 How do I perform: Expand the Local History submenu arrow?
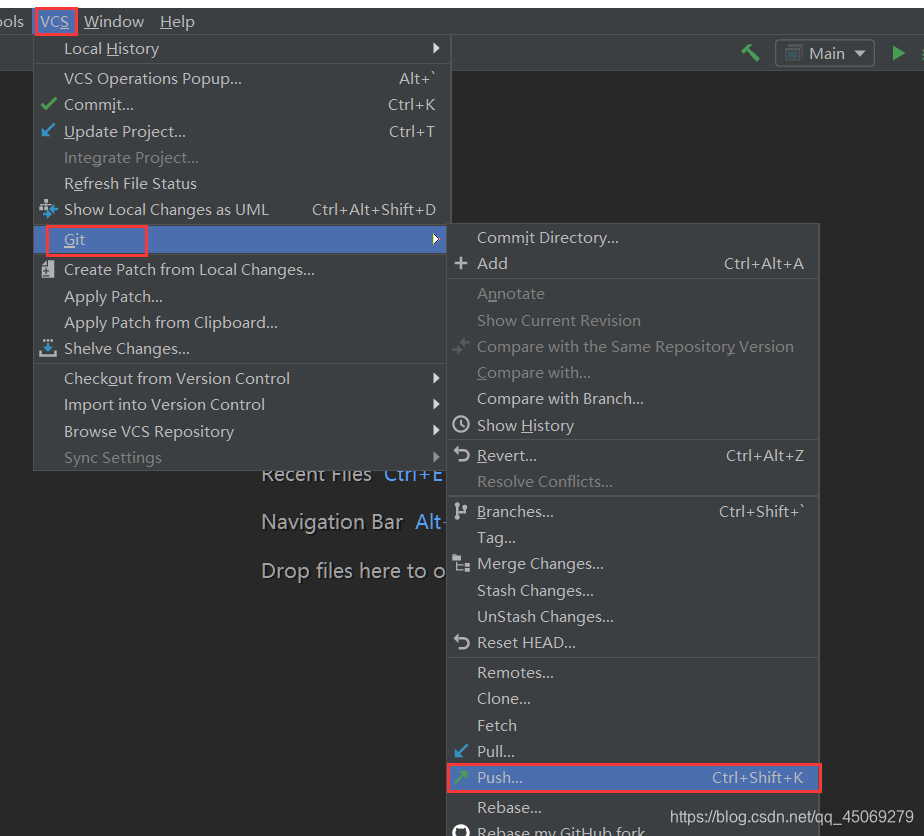point(436,48)
